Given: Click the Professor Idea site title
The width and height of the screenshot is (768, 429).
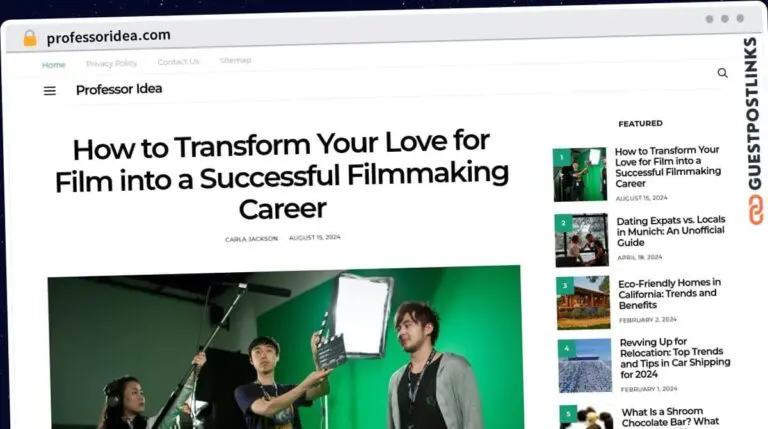Looking at the screenshot, I should pos(119,89).
